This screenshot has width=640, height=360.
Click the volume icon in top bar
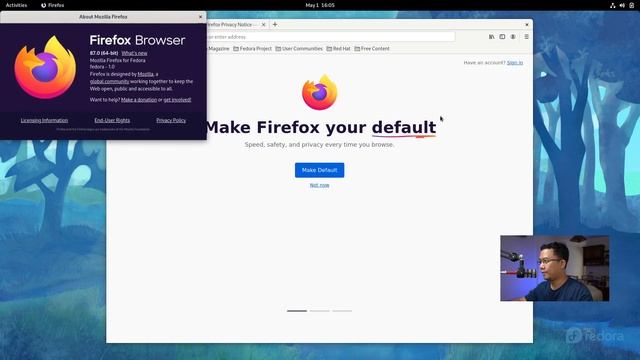pos(622,5)
